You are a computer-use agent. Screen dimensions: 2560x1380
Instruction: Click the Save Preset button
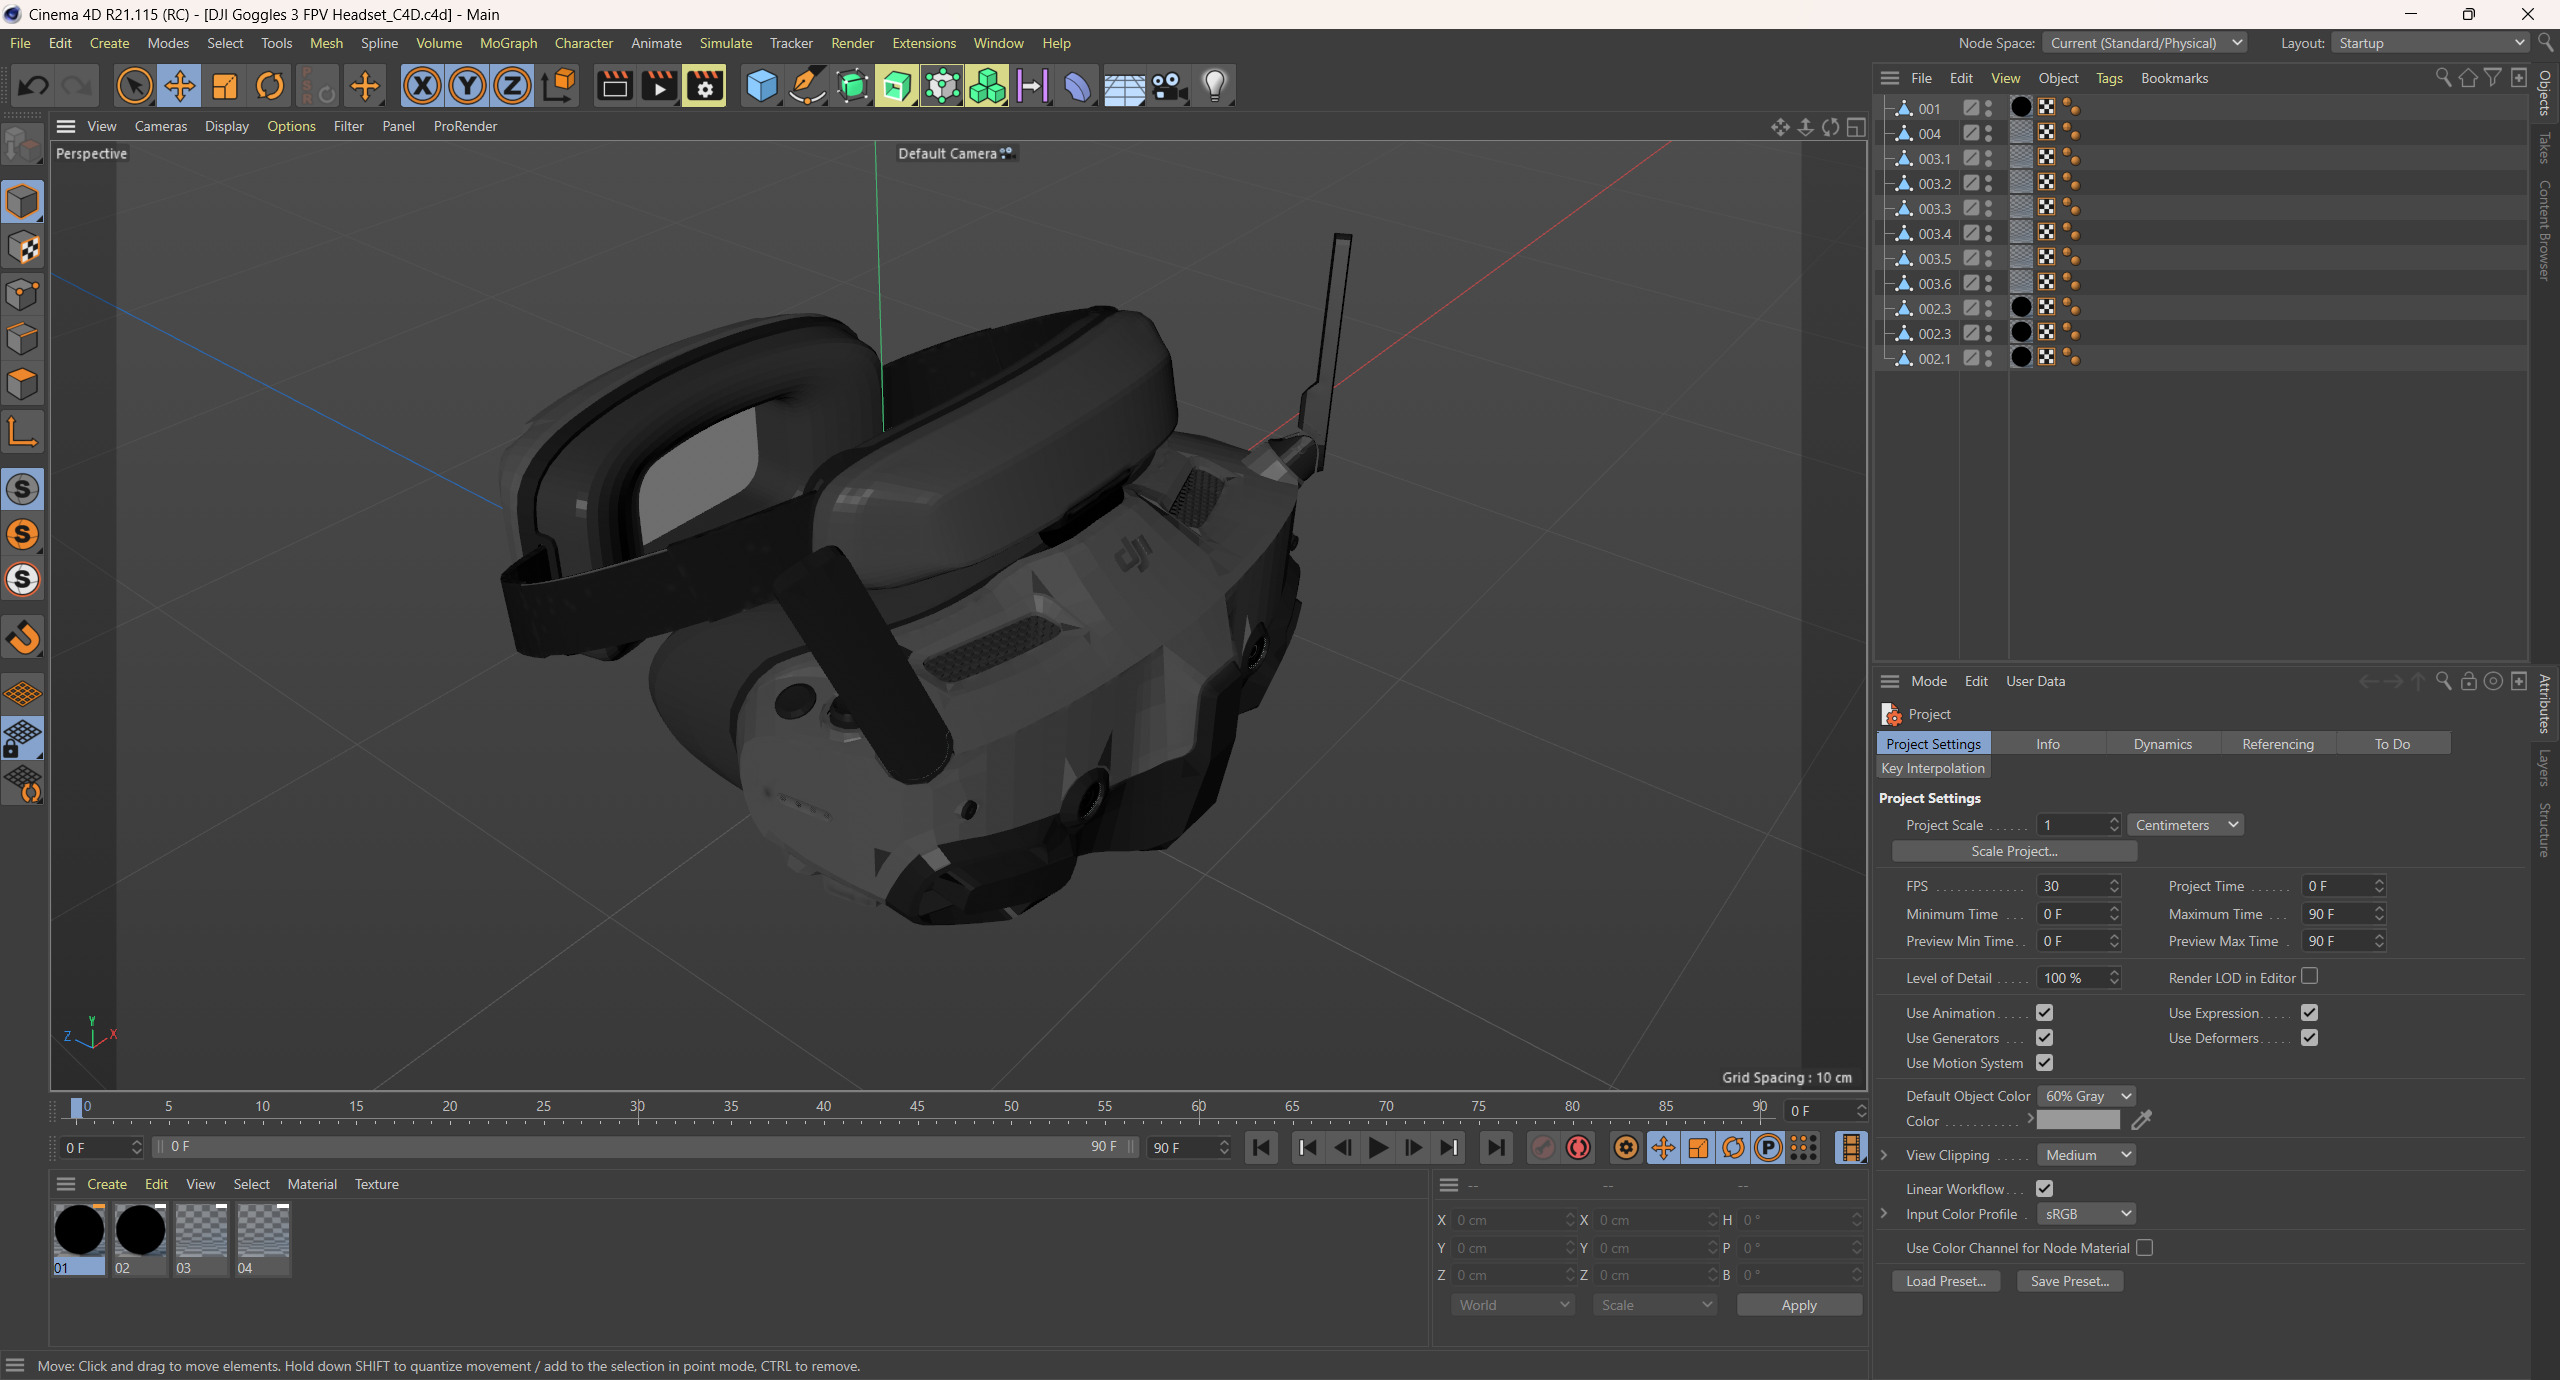(2070, 1281)
